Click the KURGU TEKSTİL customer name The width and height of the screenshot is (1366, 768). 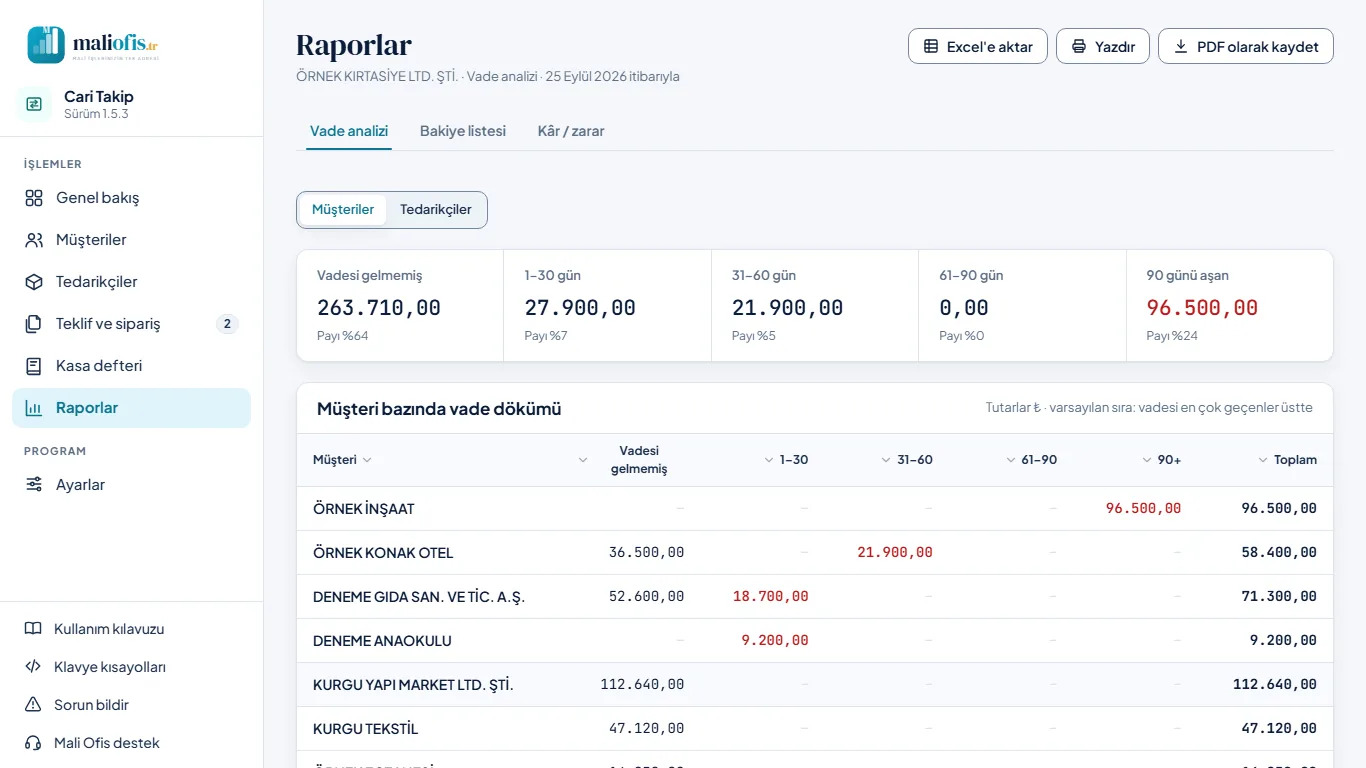point(366,729)
